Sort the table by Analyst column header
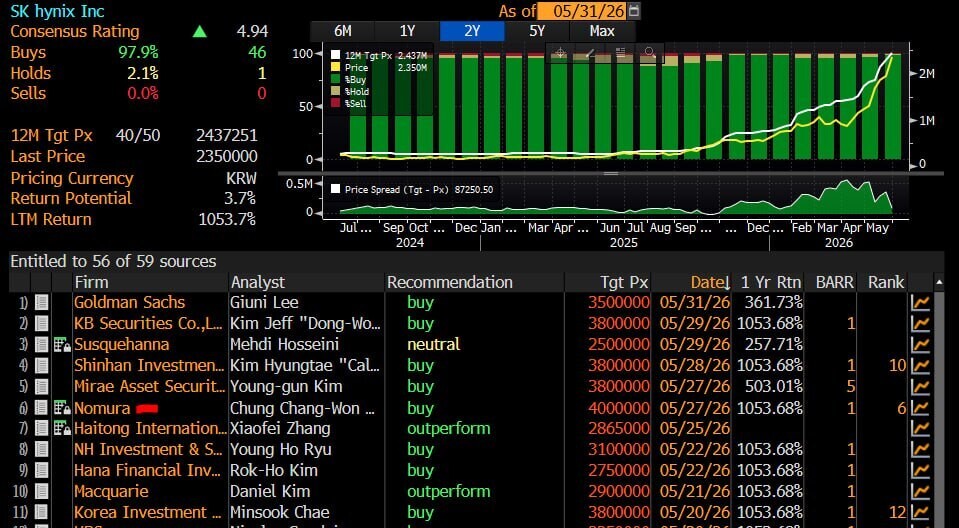The image size is (959, 528). (257, 282)
